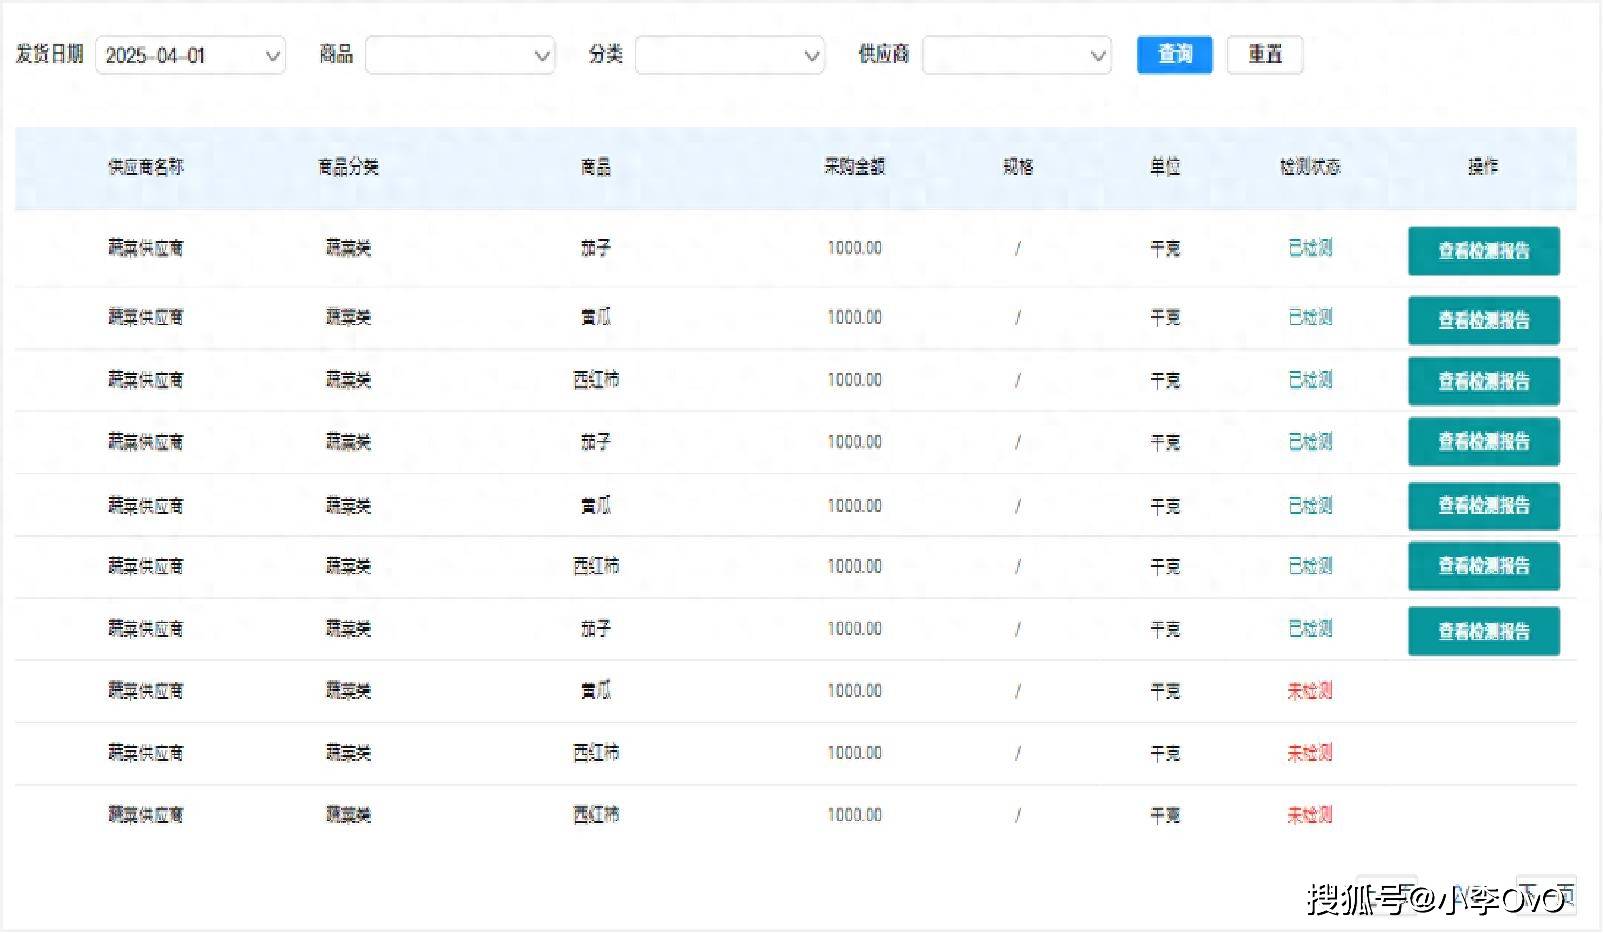Expand the 商品 filter dropdown
This screenshot has height=934, width=1603.
(460, 55)
